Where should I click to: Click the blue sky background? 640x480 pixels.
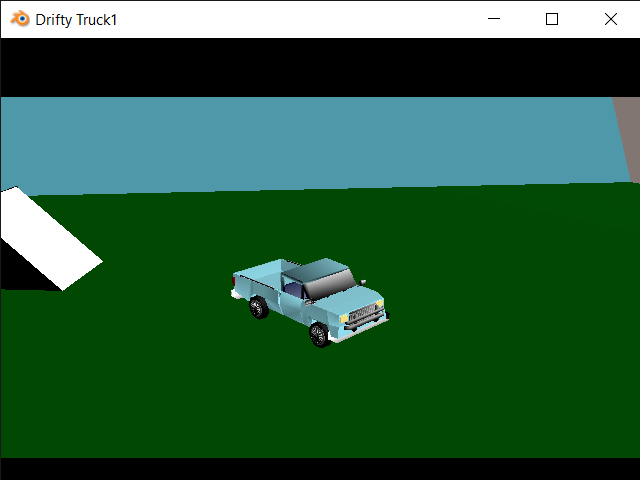click(300, 140)
